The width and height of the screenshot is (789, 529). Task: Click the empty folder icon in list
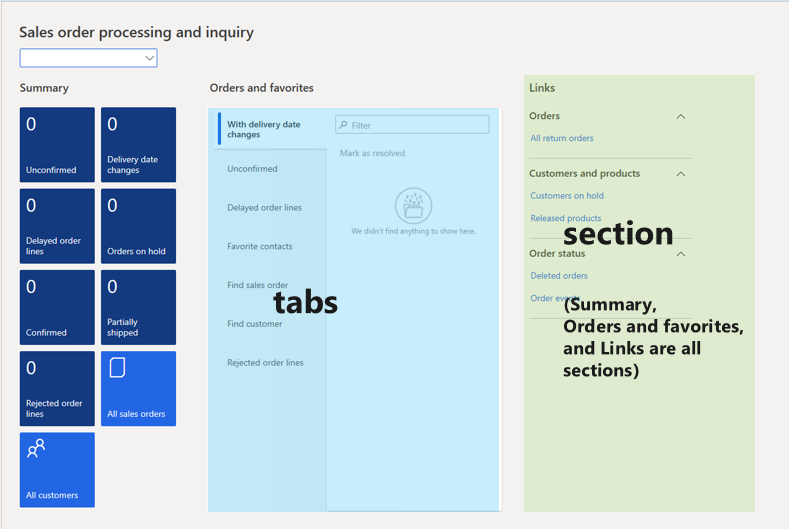[x=414, y=206]
